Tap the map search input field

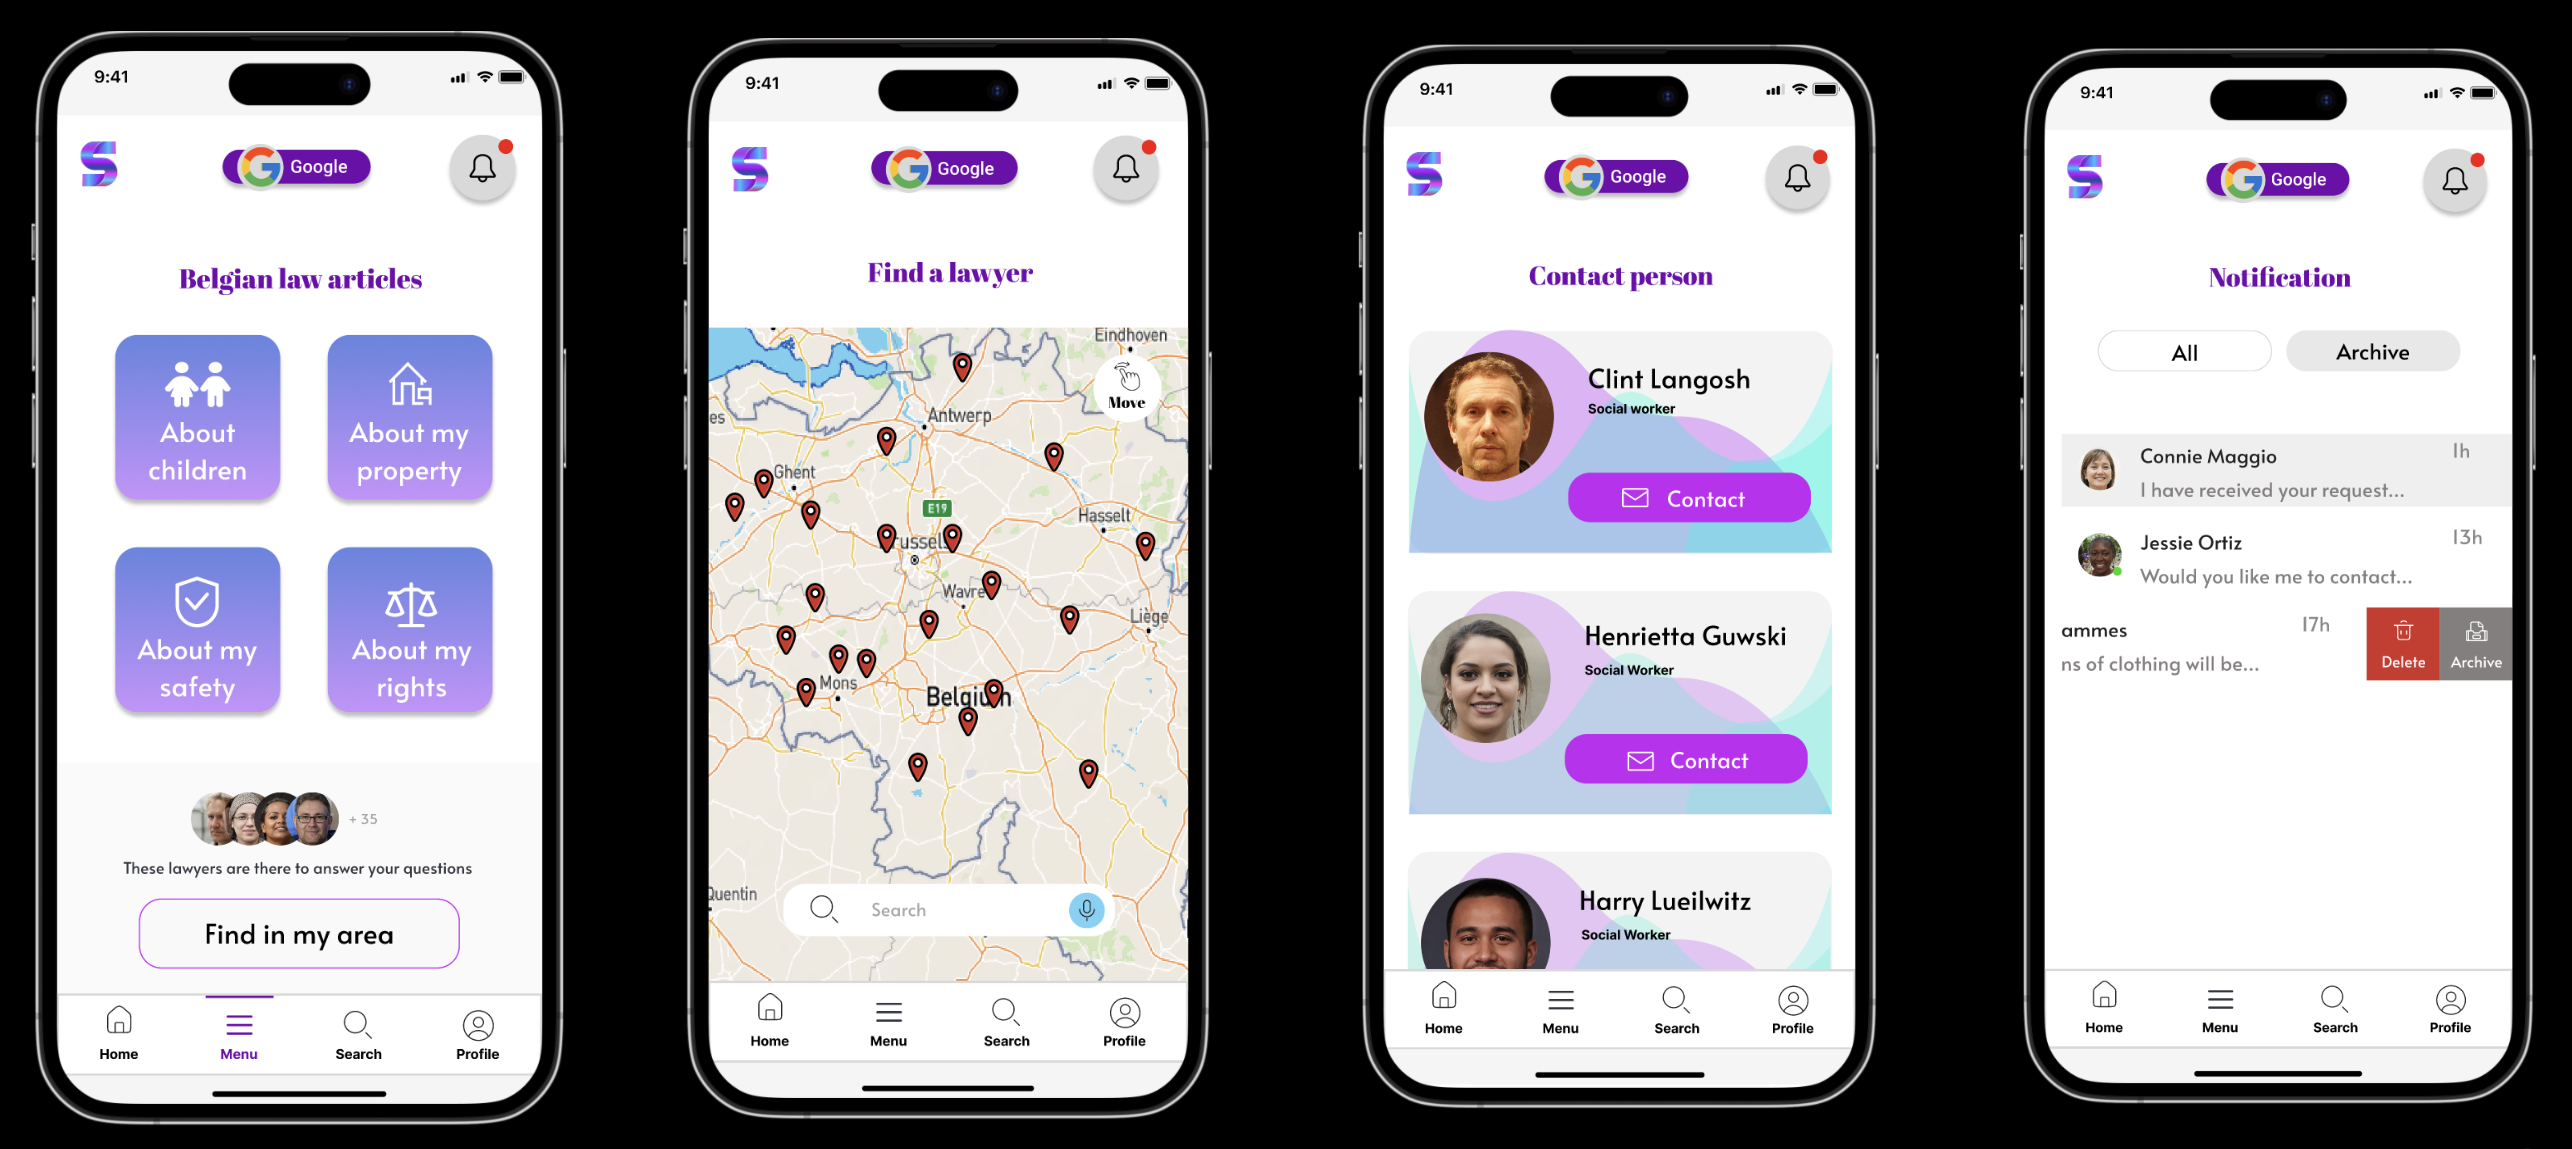click(948, 908)
